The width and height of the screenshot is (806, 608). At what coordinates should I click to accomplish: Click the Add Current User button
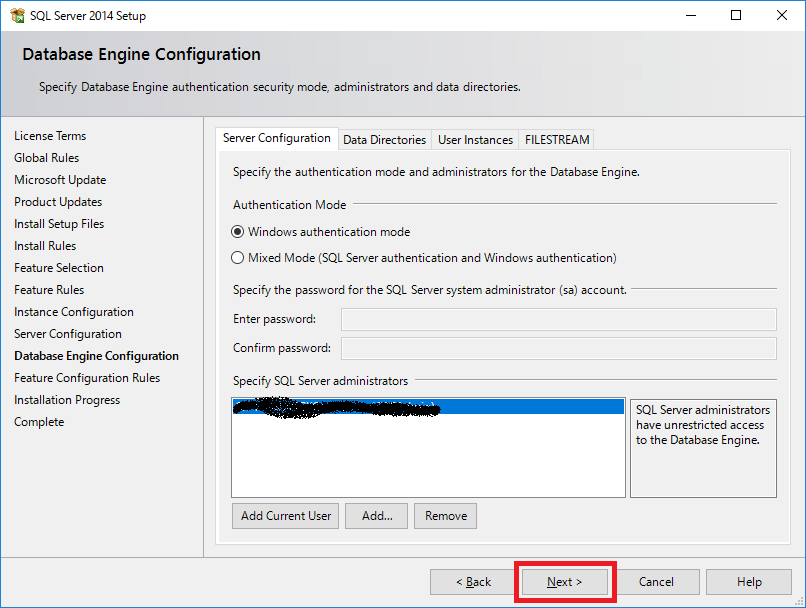pyautogui.click(x=286, y=516)
